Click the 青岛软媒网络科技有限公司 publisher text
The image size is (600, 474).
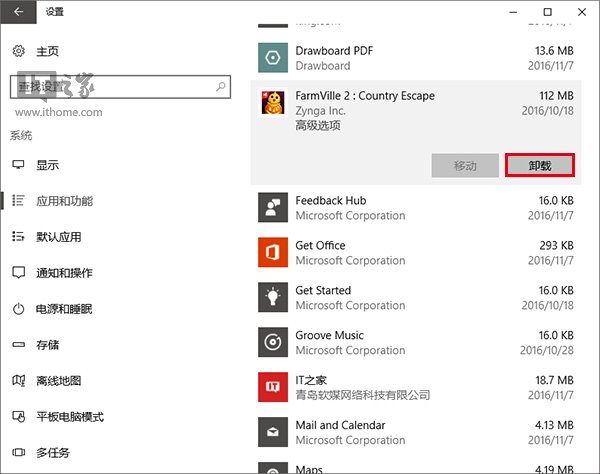[363, 395]
